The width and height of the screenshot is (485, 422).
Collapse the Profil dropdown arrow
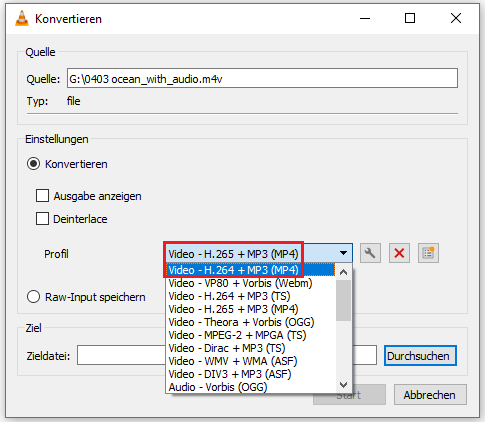pyautogui.click(x=343, y=253)
